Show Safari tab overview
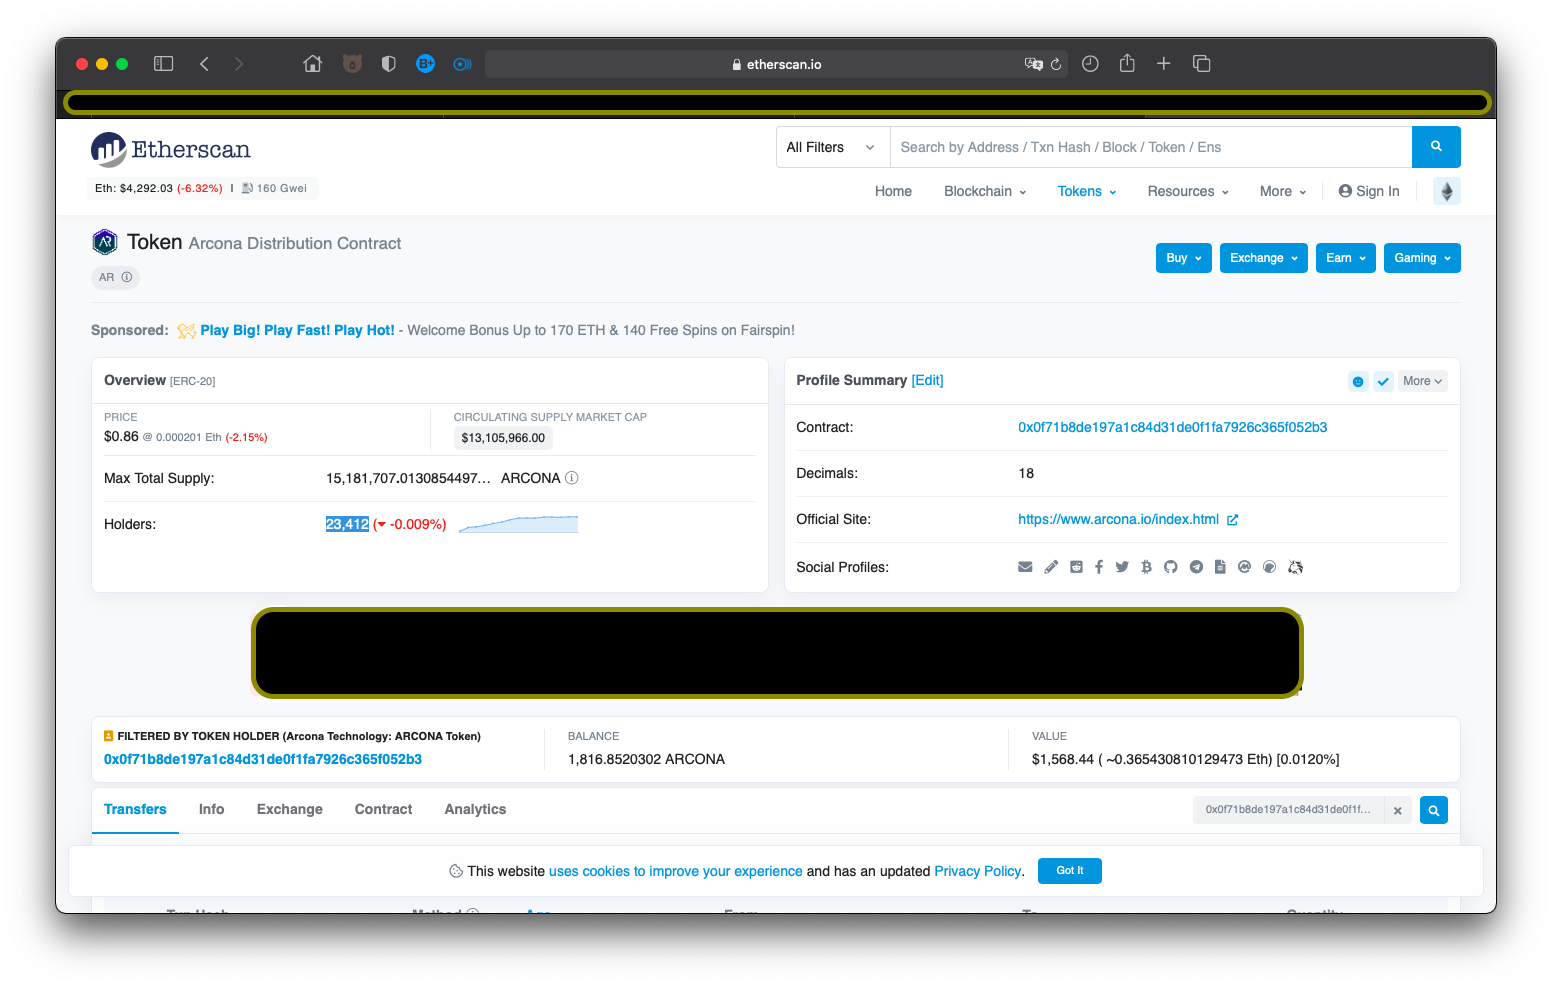The width and height of the screenshot is (1552, 987). (x=1202, y=64)
